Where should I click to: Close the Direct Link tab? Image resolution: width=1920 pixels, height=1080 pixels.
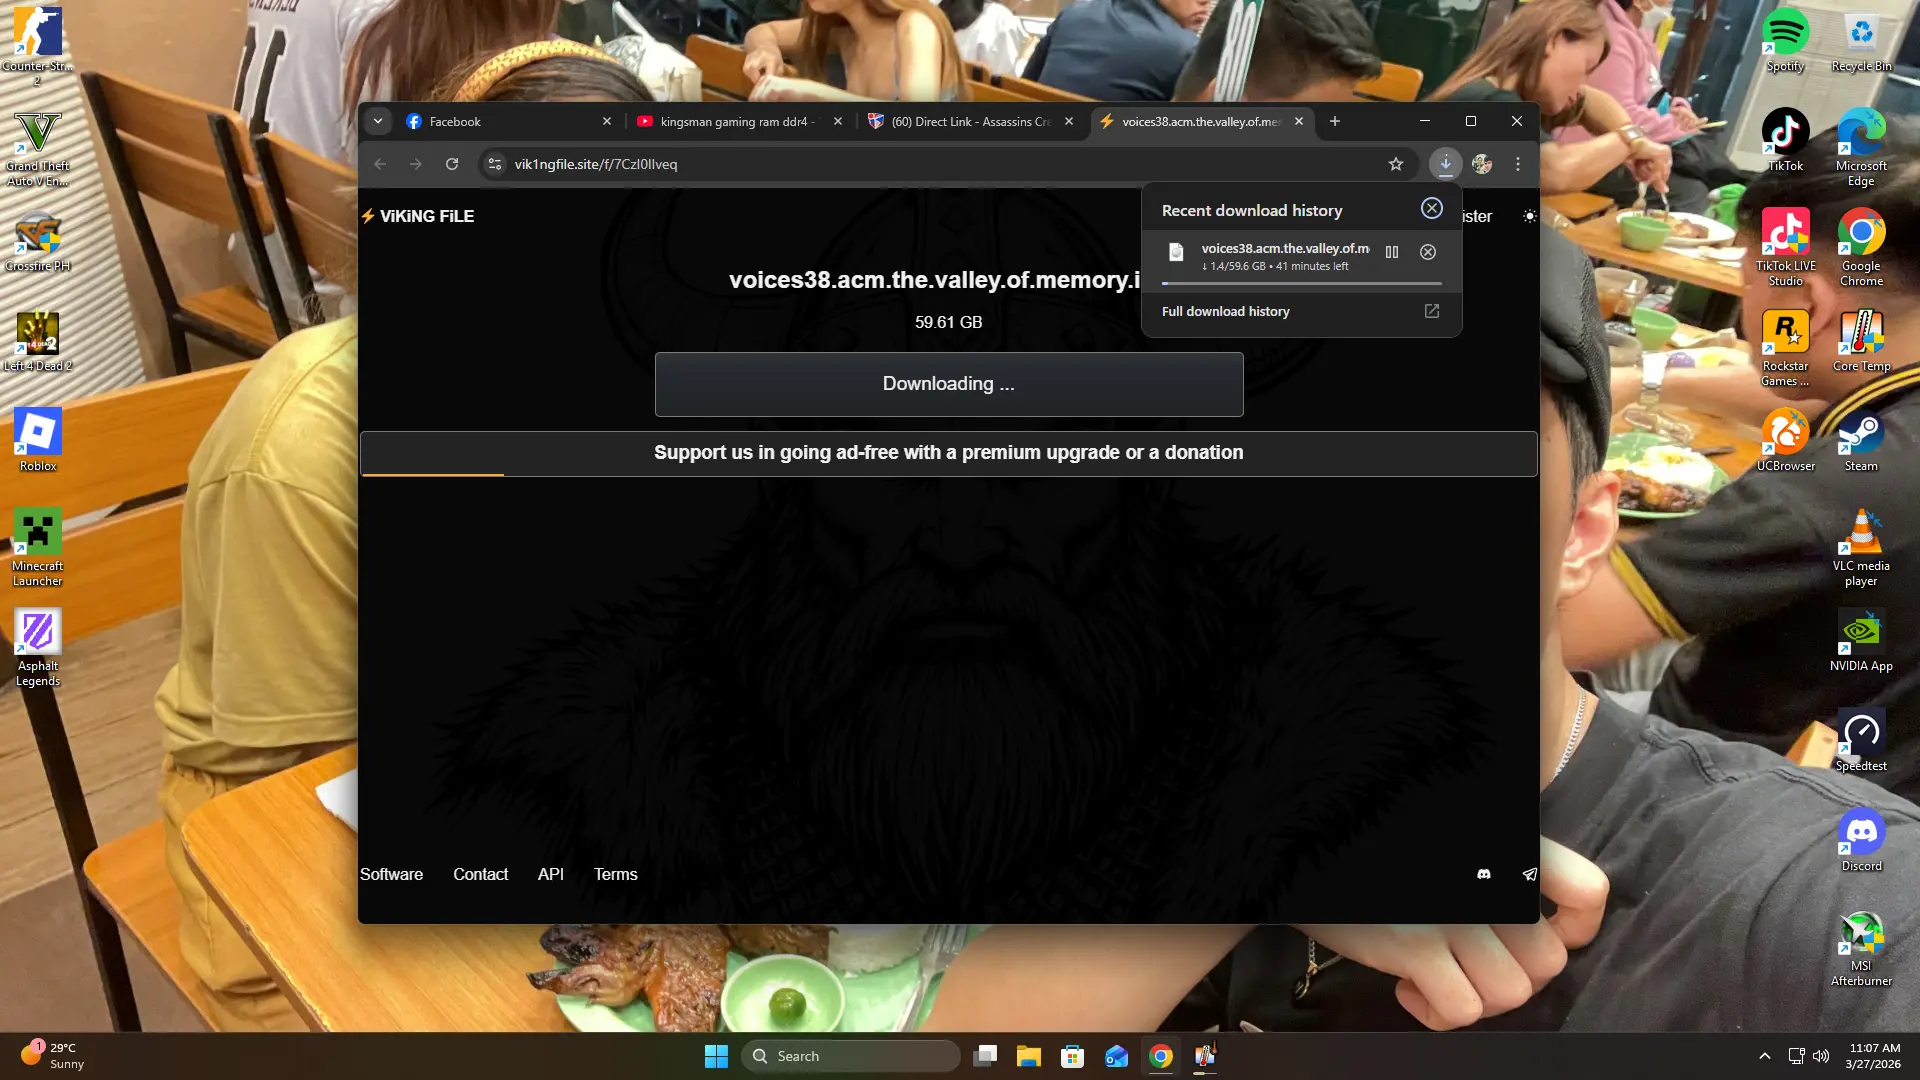pyautogui.click(x=1069, y=121)
